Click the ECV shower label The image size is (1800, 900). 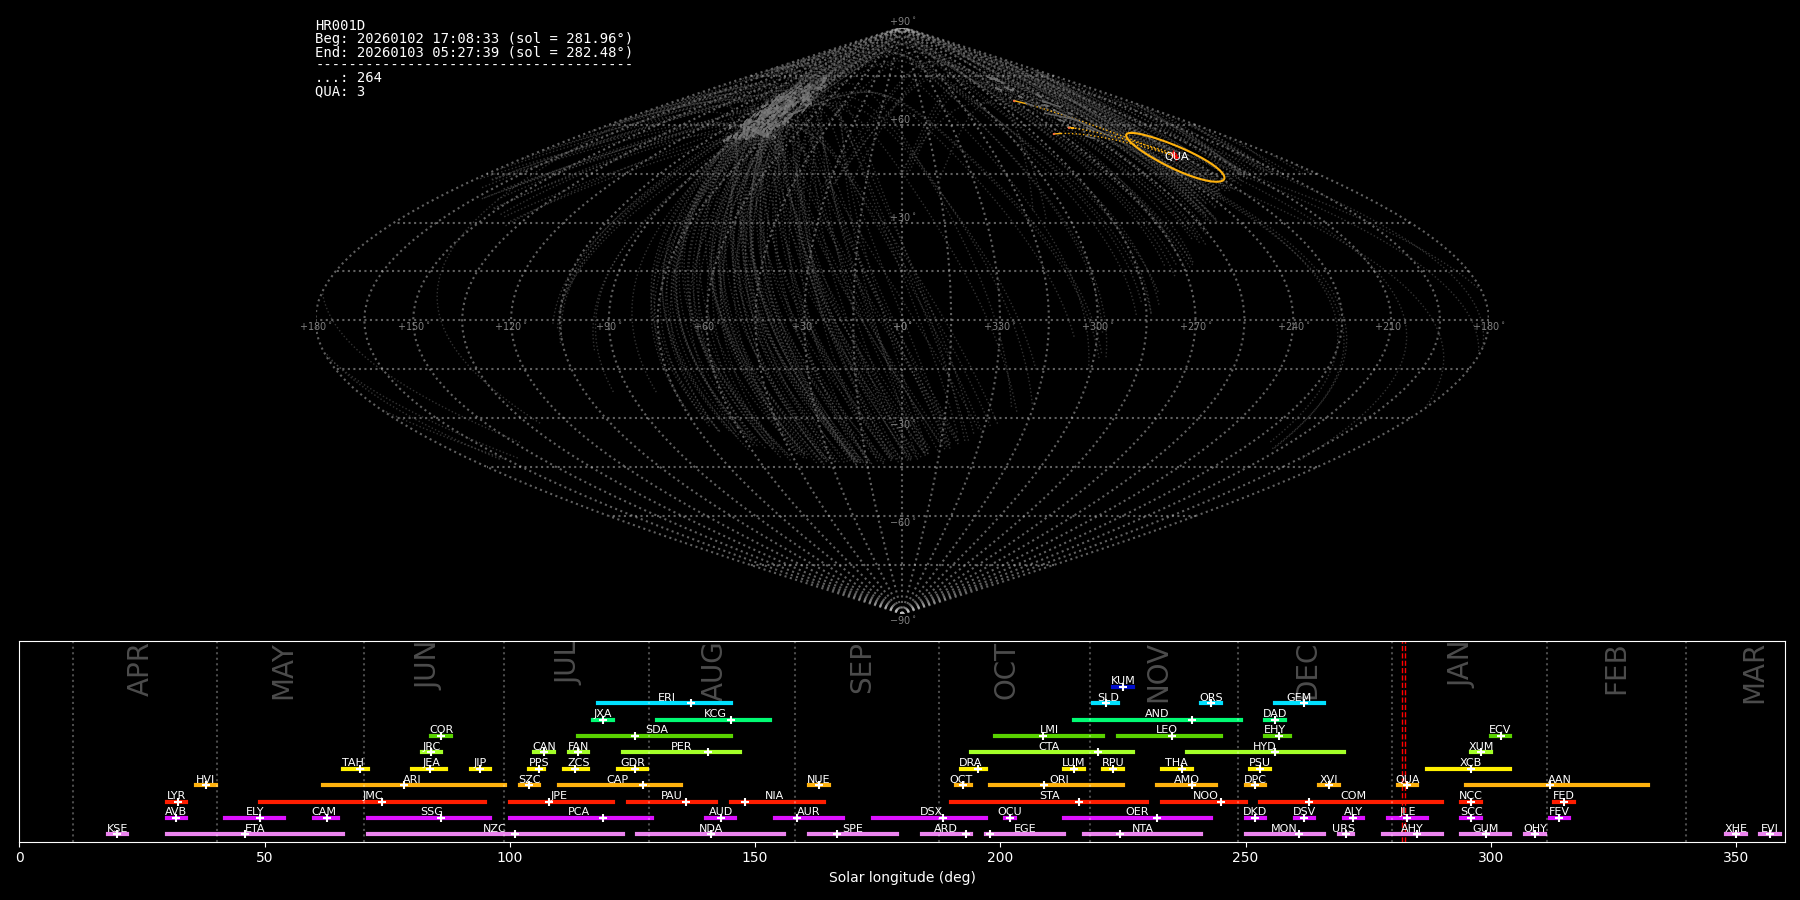click(1500, 730)
